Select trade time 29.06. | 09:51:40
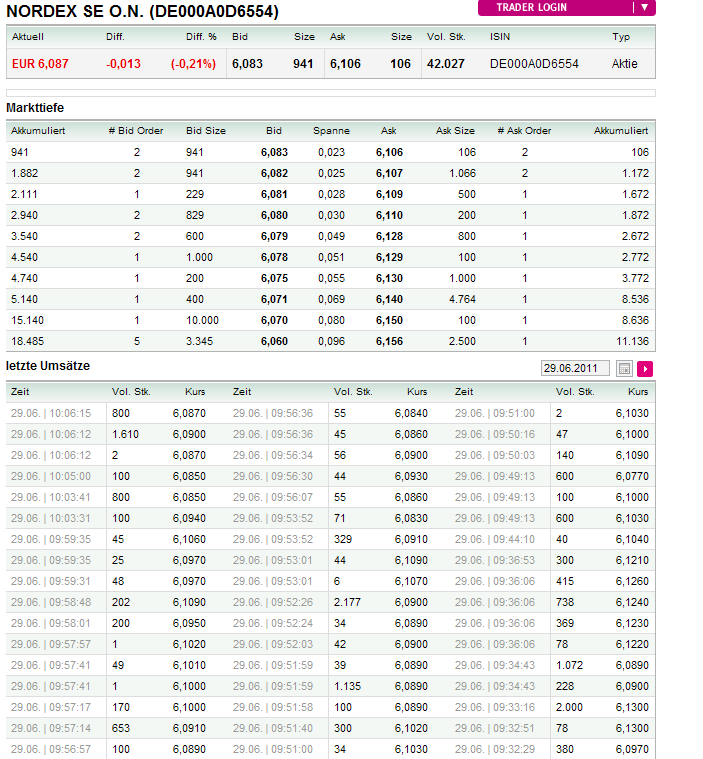The width and height of the screenshot is (703, 759). click(x=273, y=728)
